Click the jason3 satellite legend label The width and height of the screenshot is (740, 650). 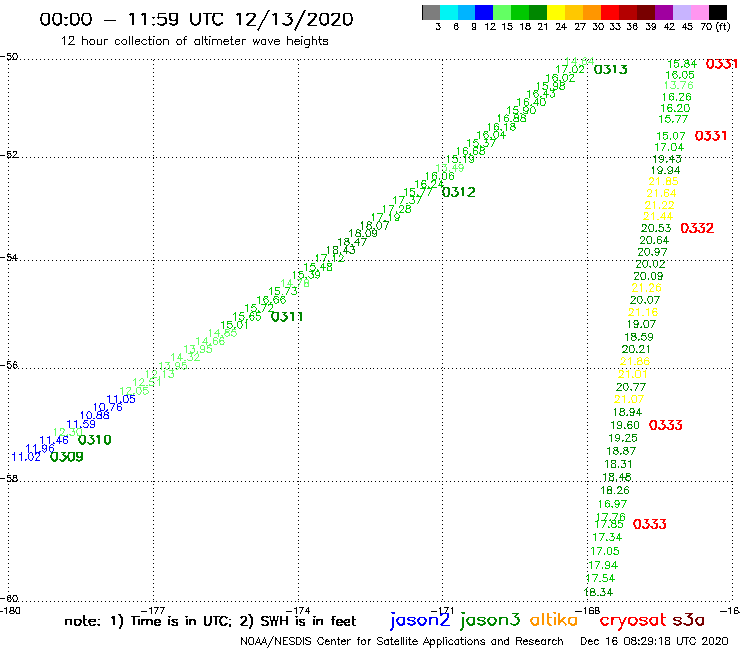(490, 620)
